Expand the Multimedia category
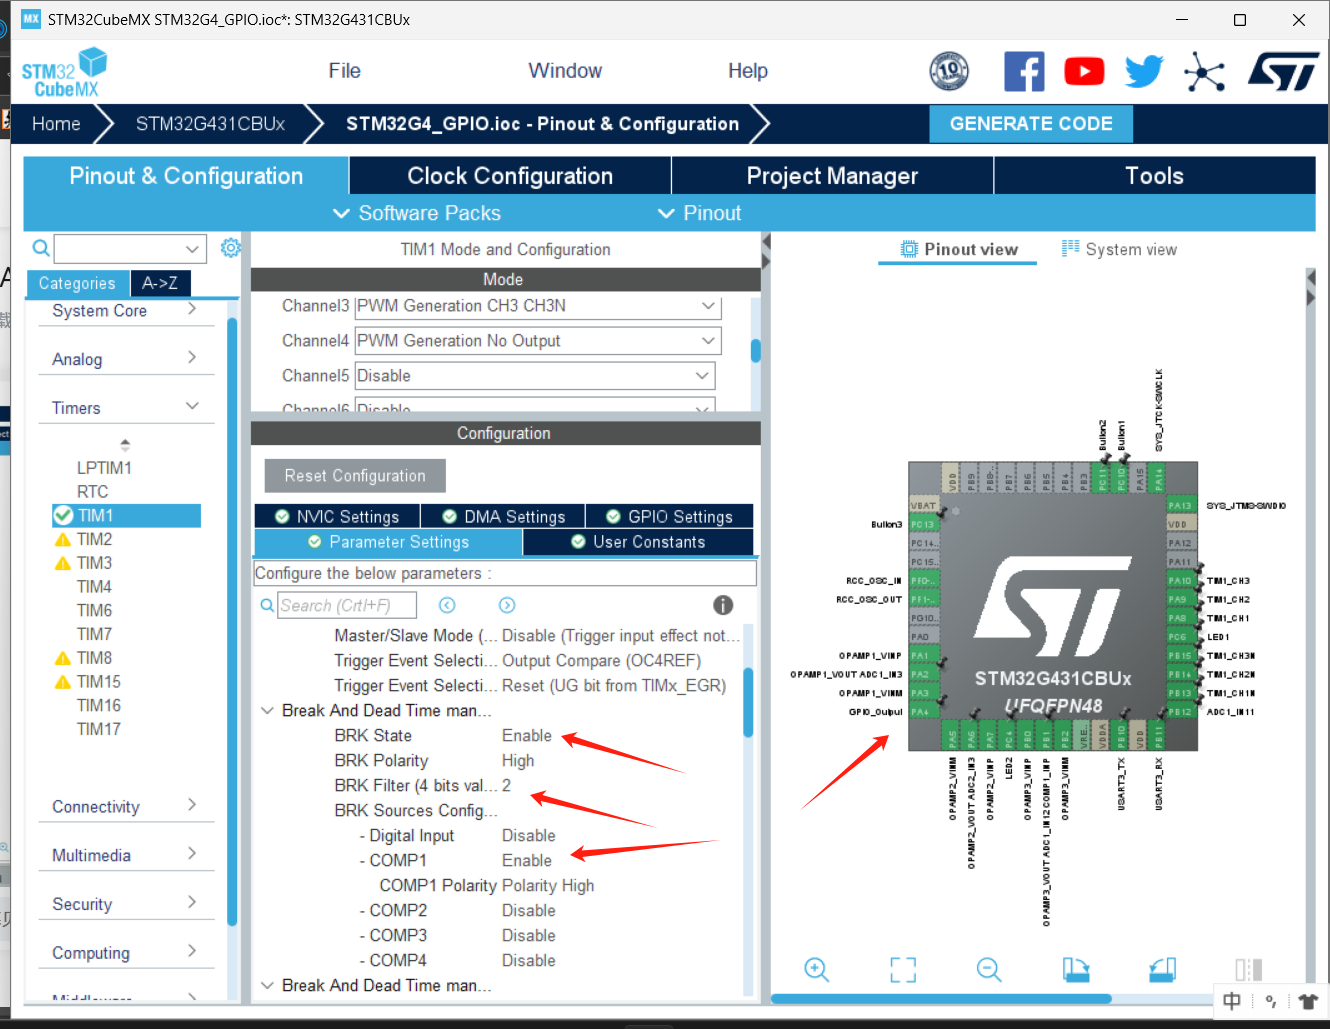This screenshot has width=1330, height=1029. (x=192, y=854)
